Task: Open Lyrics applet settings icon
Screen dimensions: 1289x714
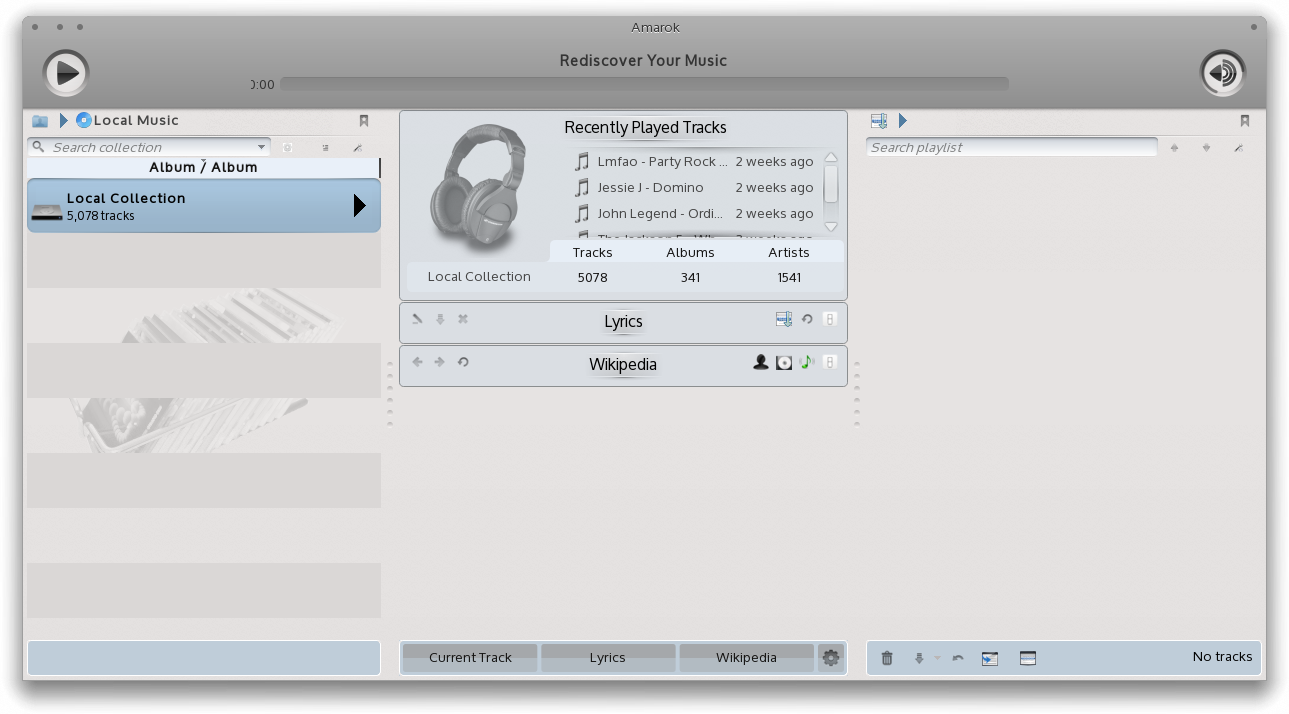Action: point(829,319)
